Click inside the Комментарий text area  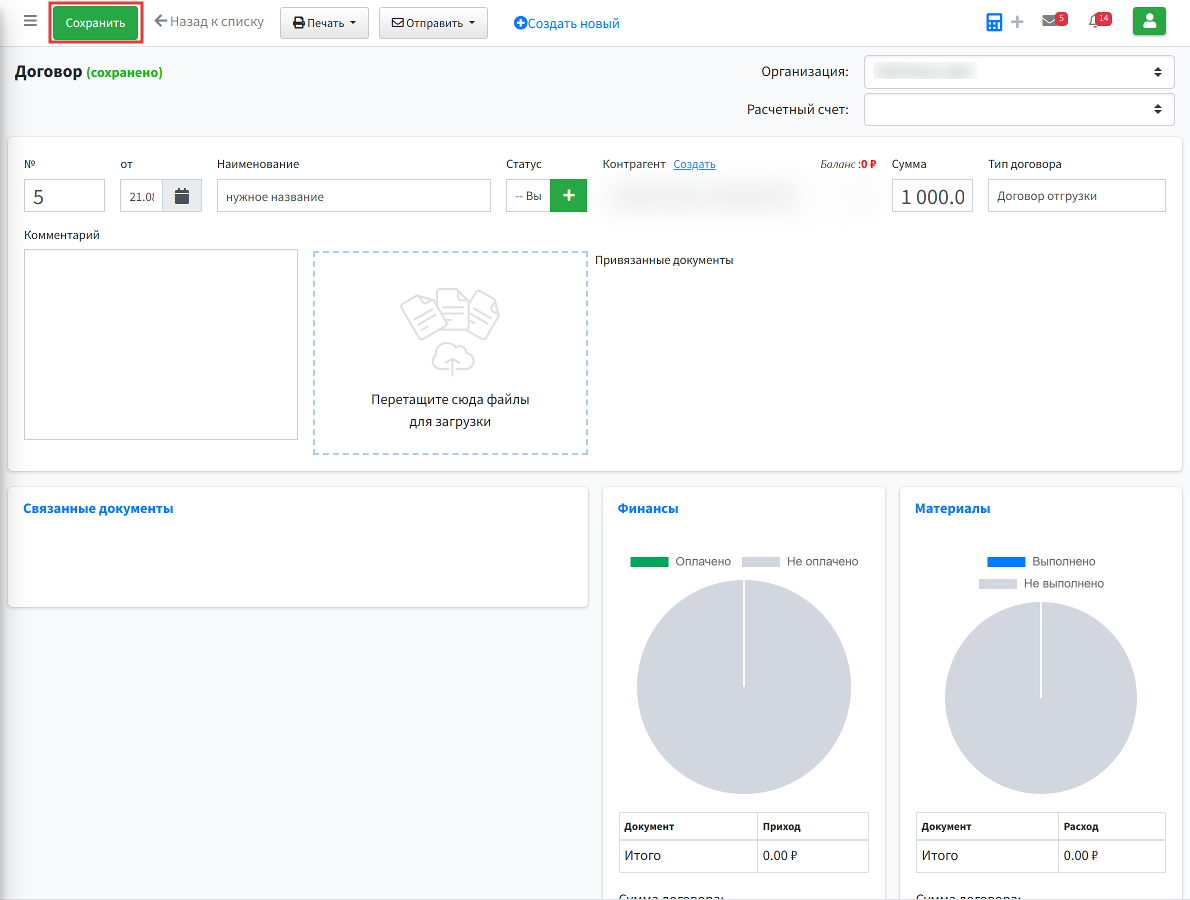[x=161, y=345]
